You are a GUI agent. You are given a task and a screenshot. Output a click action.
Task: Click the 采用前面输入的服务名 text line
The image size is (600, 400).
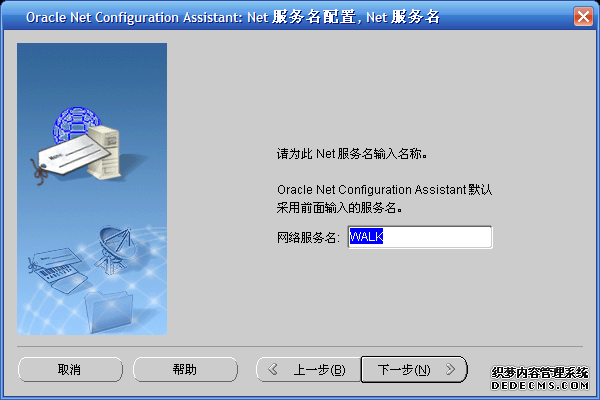coord(346,209)
